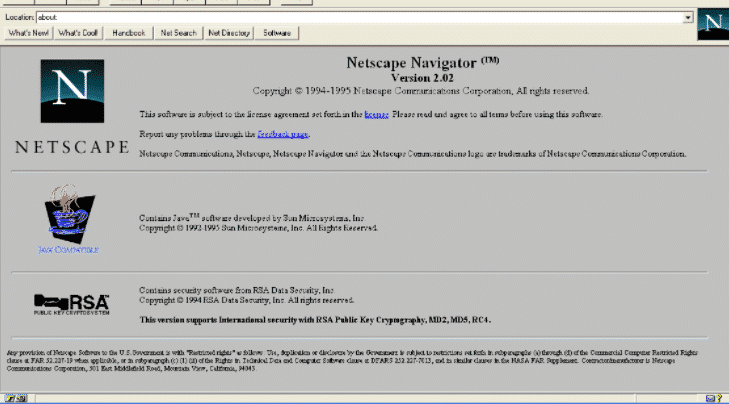Click the status bar message area
This screenshot has height=404, width=729.
pyautogui.click(x=335, y=398)
